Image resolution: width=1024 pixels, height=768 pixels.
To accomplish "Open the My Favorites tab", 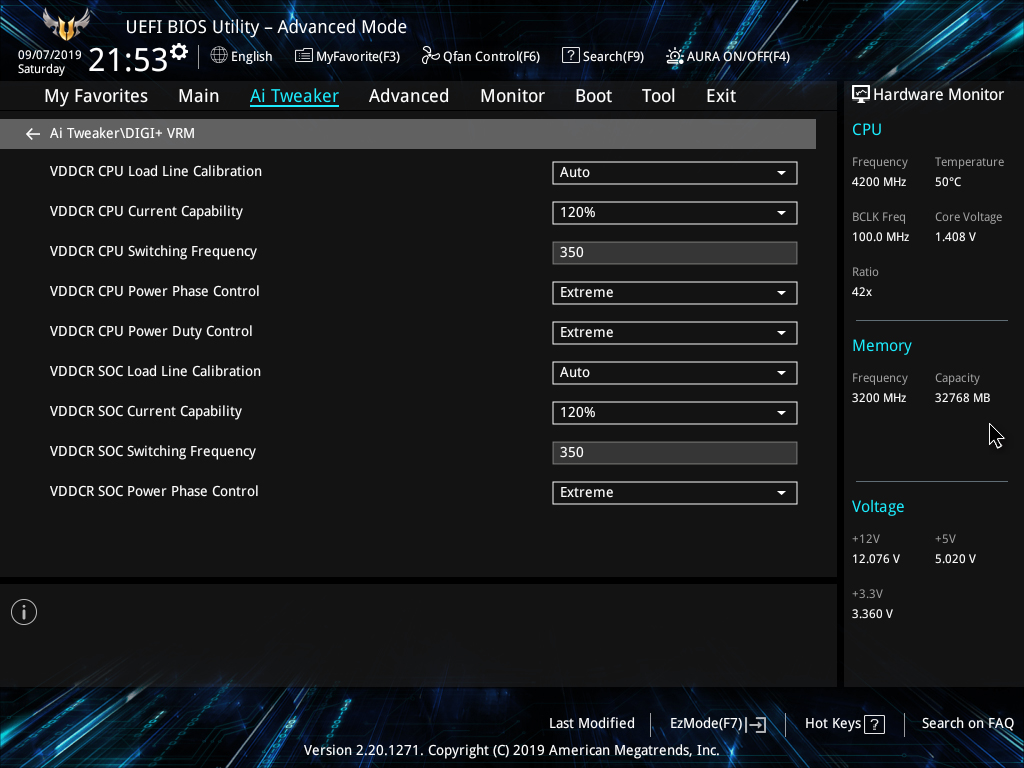I will tap(96, 96).
